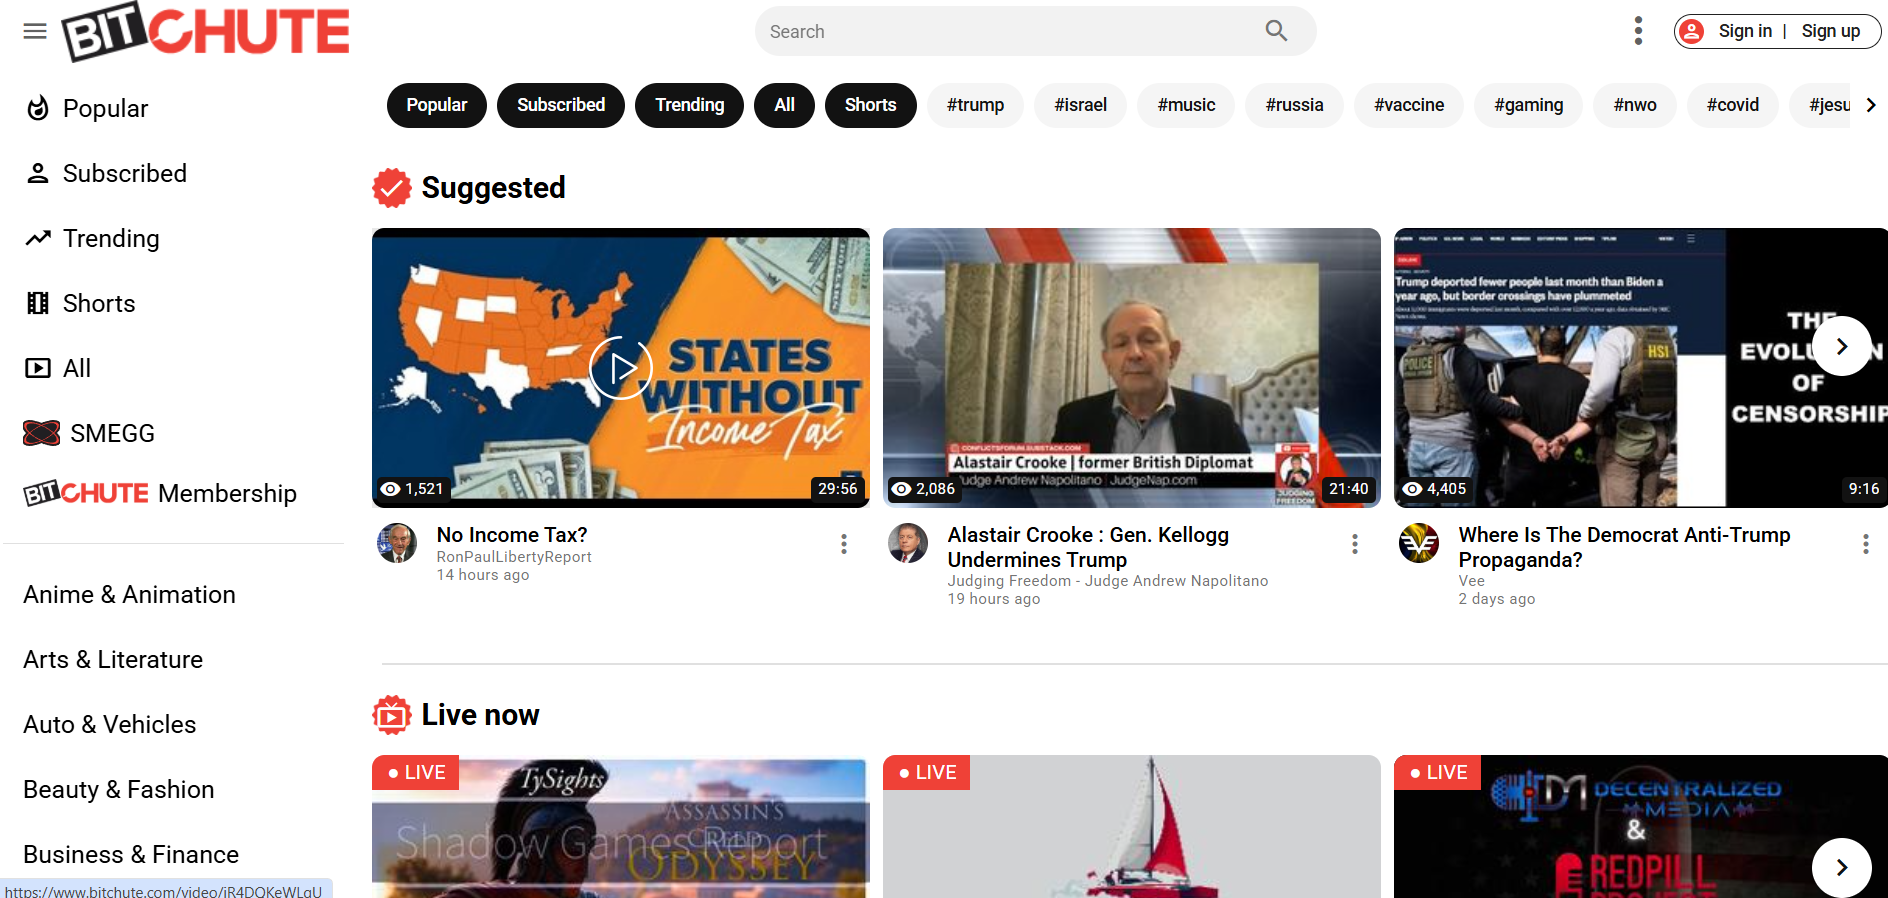Select the Shorts filter chip
The image size is (1888, 898).
(871, 105)
